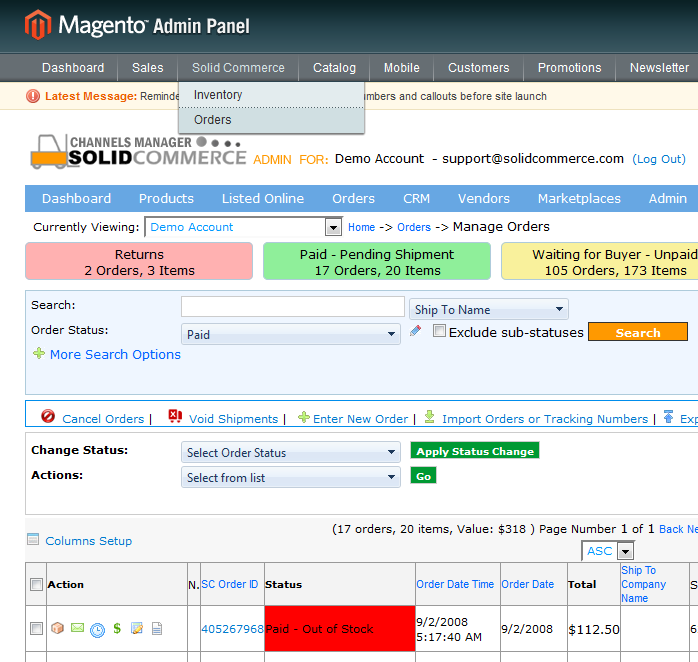Click the Void Shipments truck icon
The image size is (698, 662).
tap(175, 416)
